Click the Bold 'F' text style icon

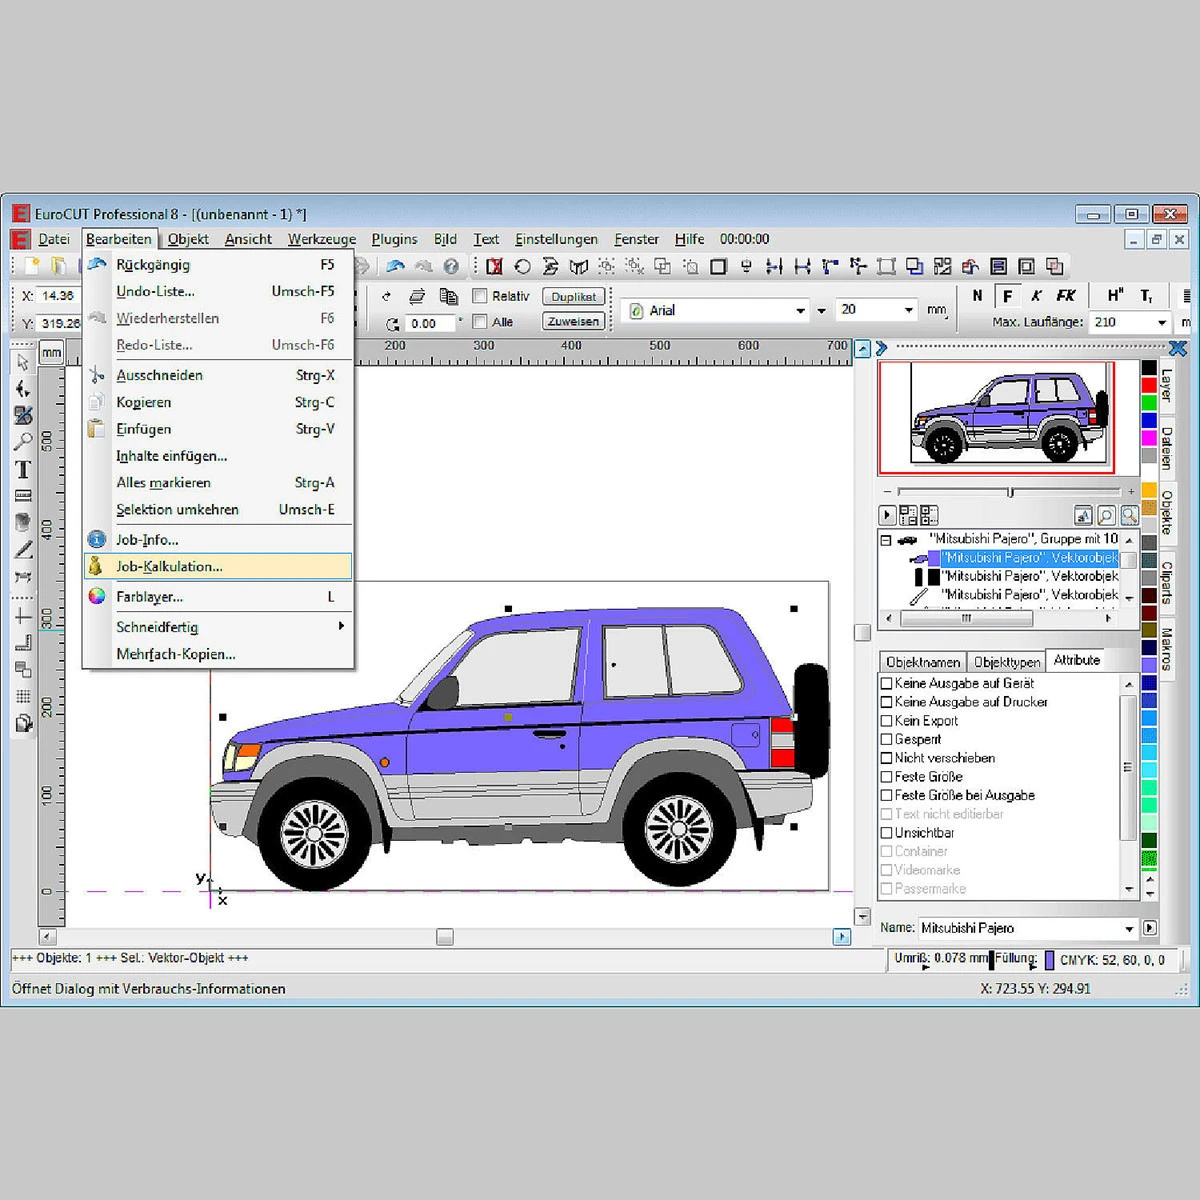coord(1007,296)
